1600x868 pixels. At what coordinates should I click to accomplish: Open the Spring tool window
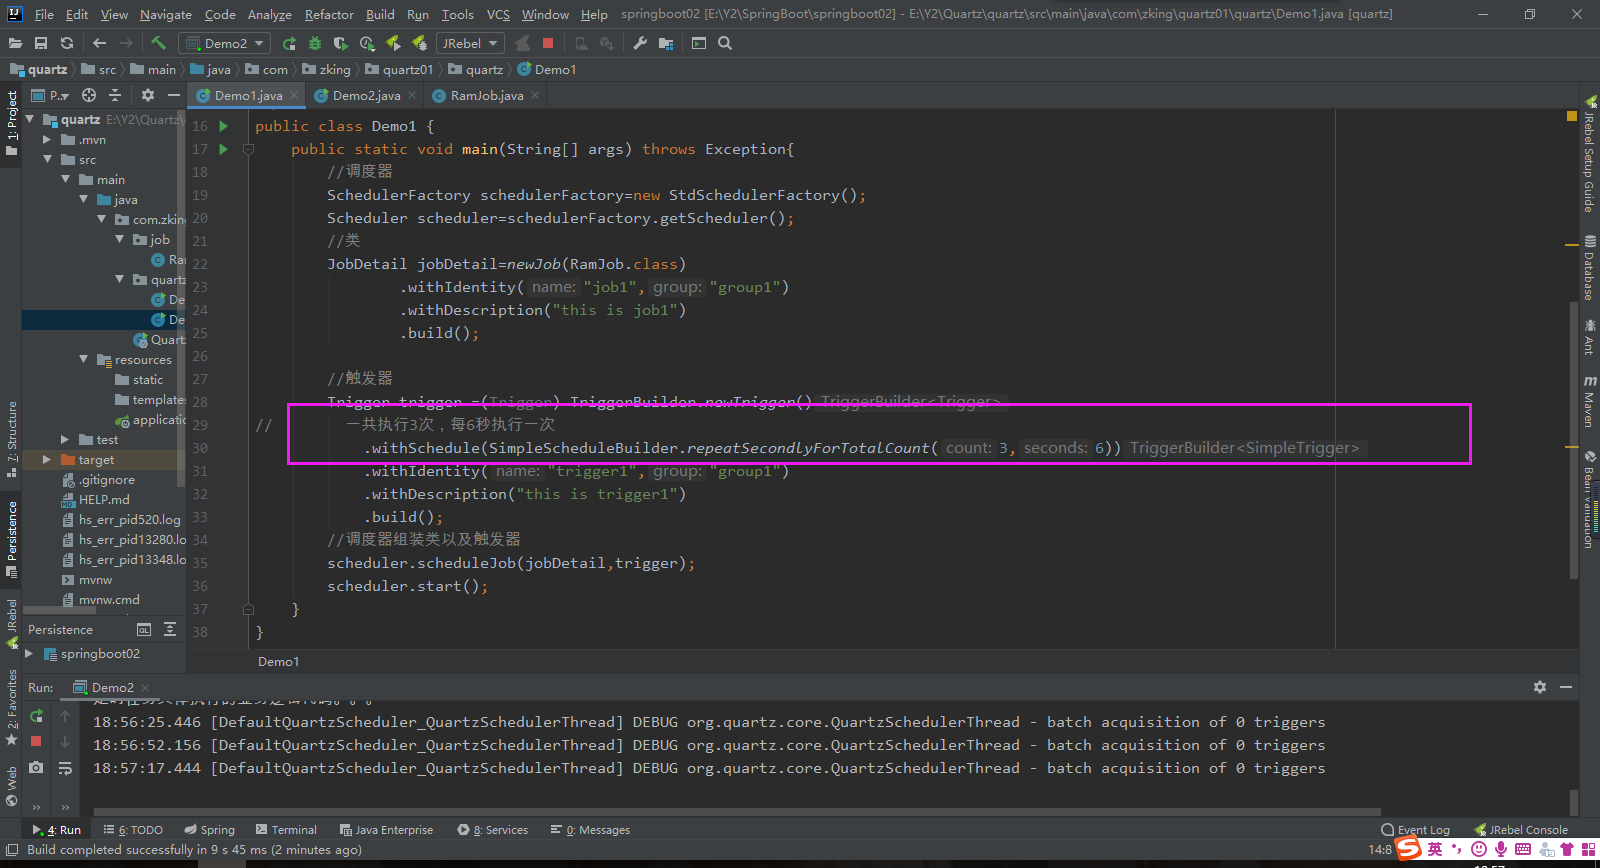(x=209, y=830)
